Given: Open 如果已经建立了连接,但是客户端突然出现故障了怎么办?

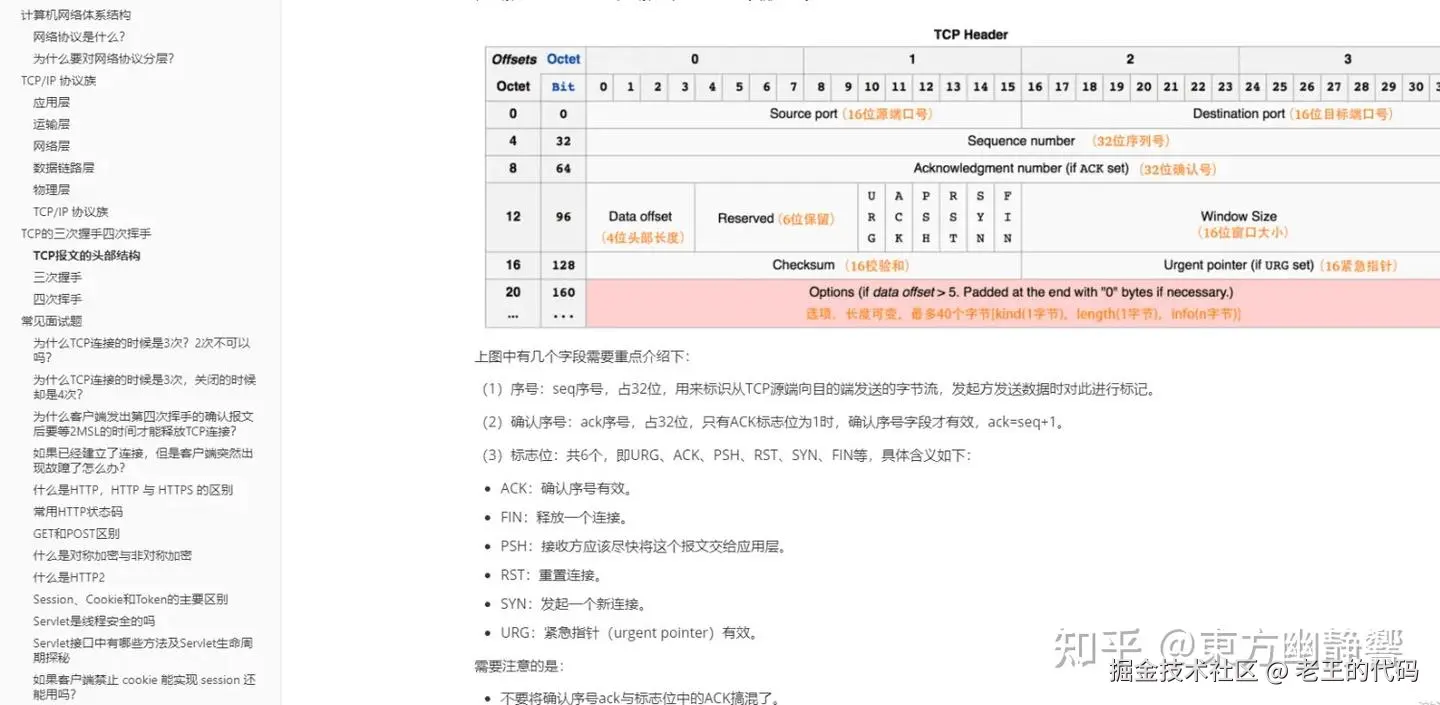Looking at the screenshot, I should click(143, 461).
